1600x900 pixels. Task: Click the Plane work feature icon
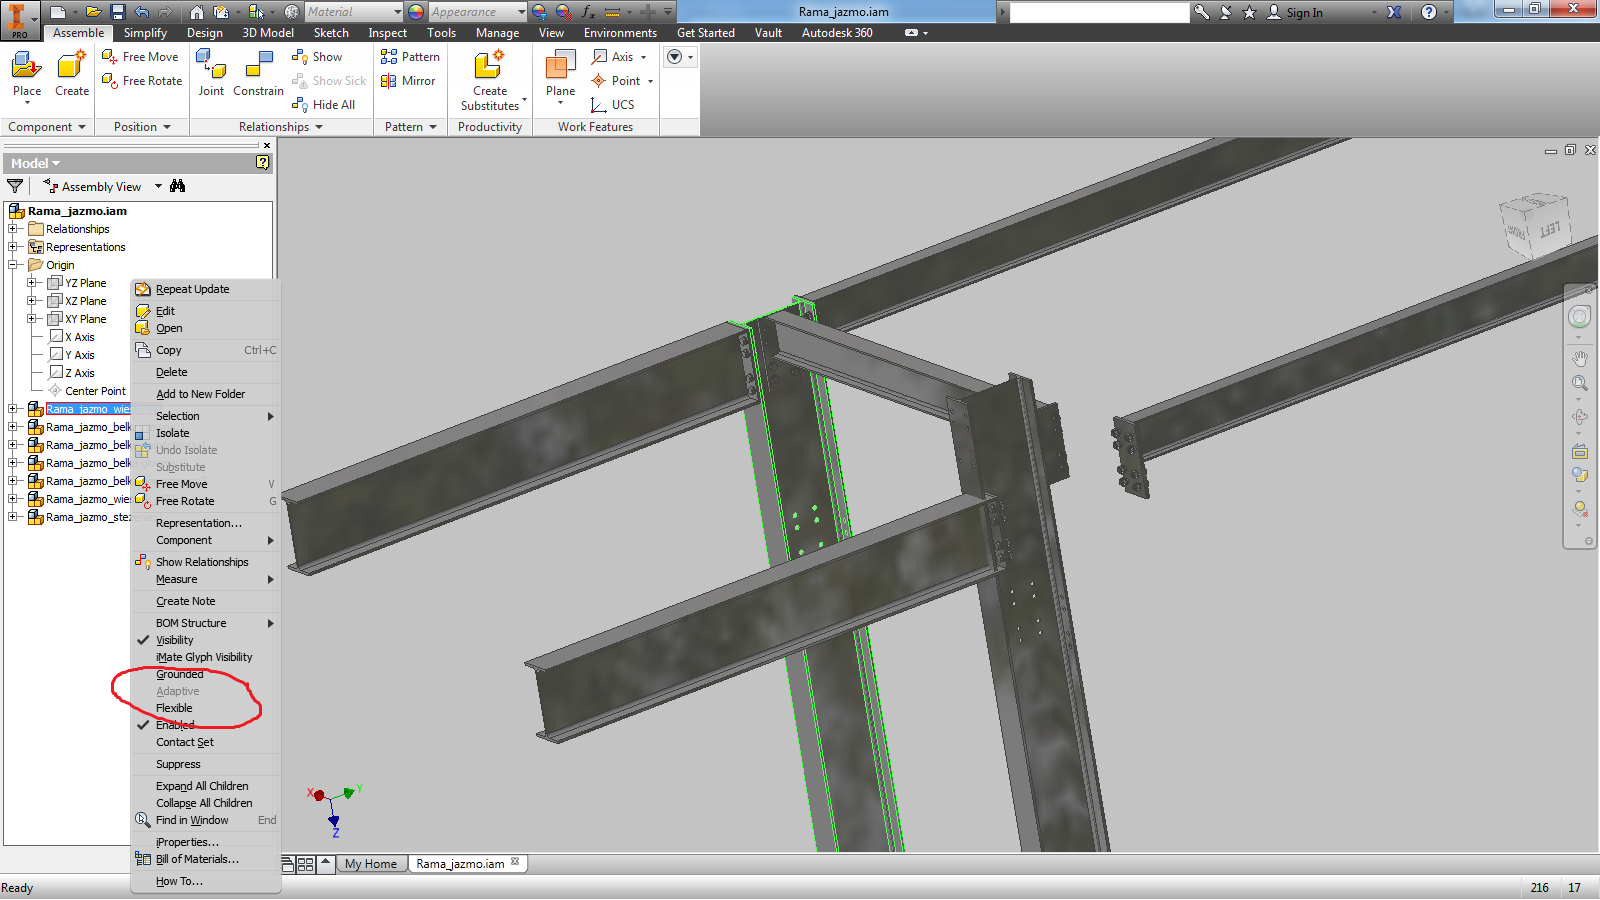coord(560,66)
